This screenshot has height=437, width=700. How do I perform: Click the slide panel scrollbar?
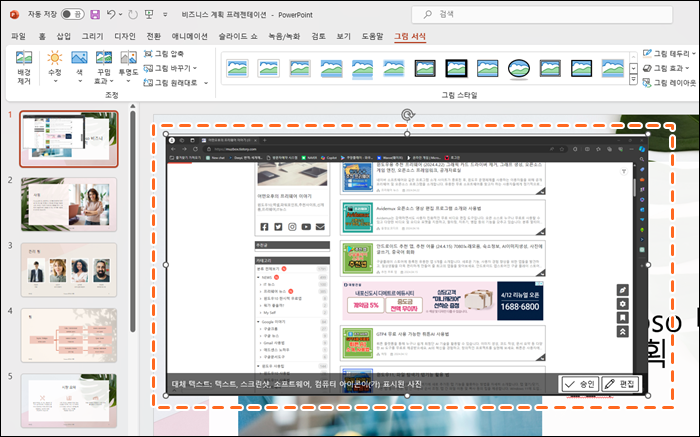coord(133,221)
